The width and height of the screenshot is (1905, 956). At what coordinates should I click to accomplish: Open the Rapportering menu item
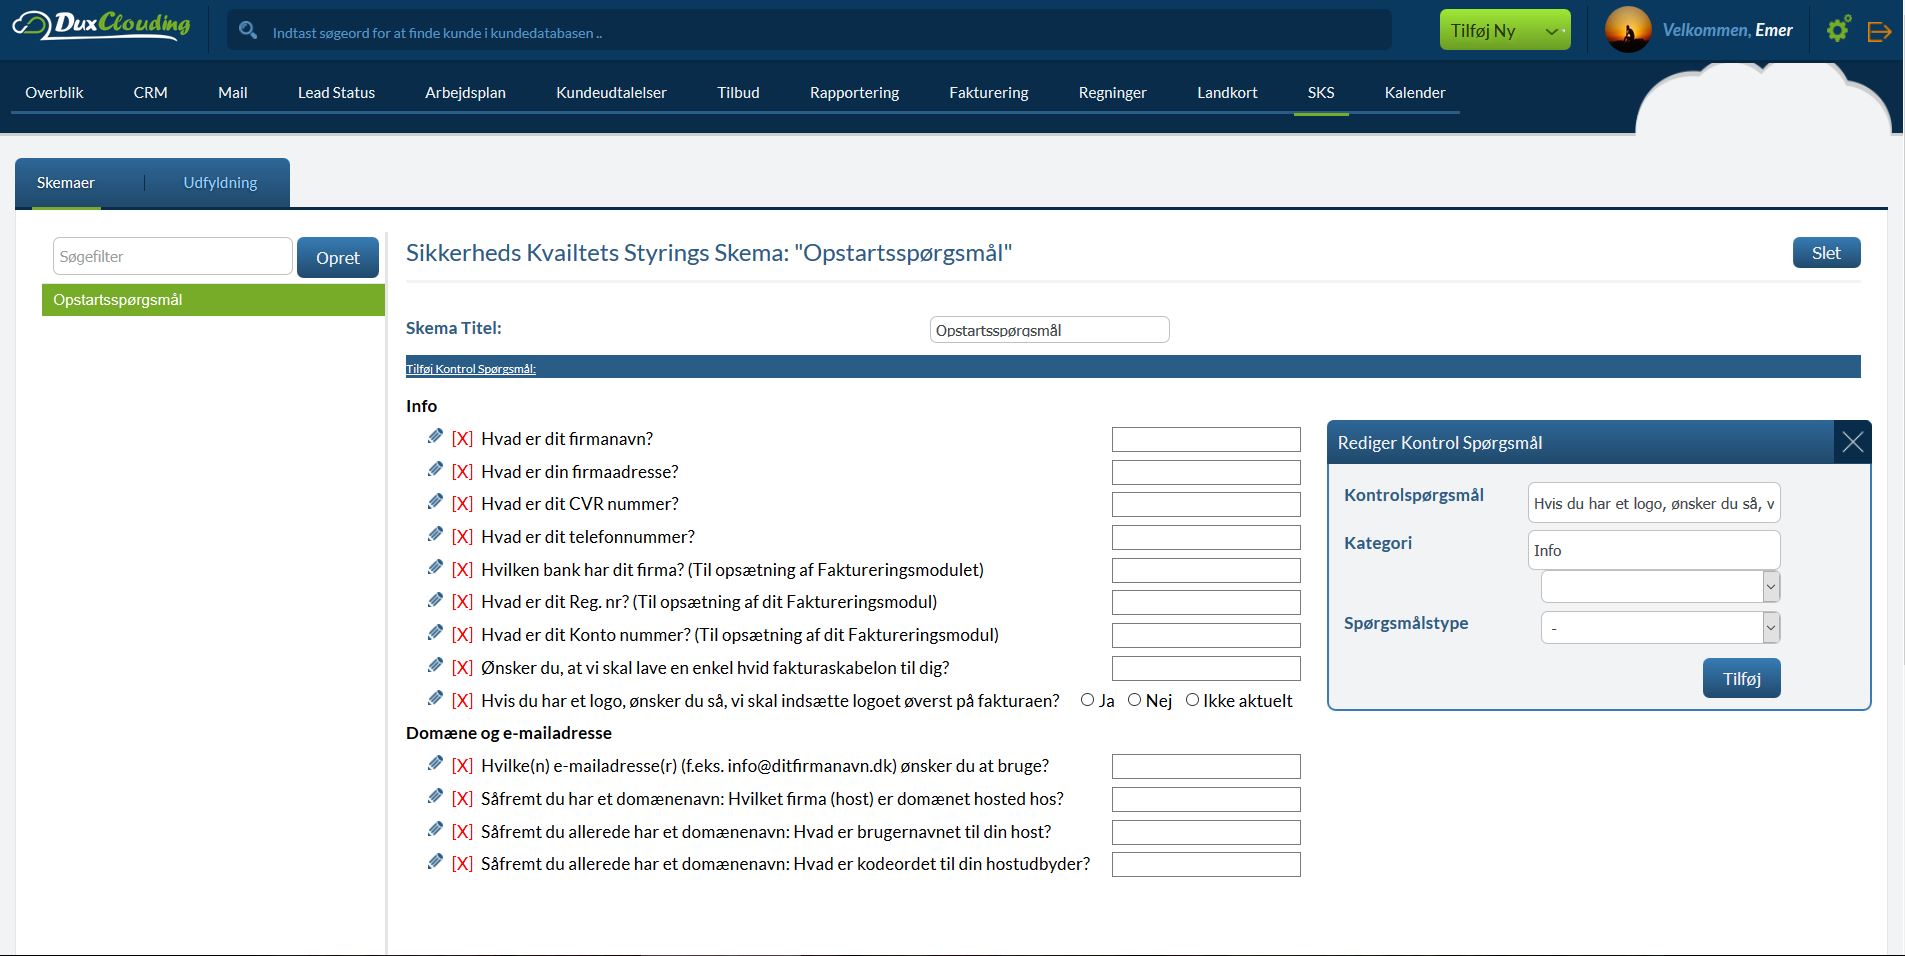(x=854, y=92)
